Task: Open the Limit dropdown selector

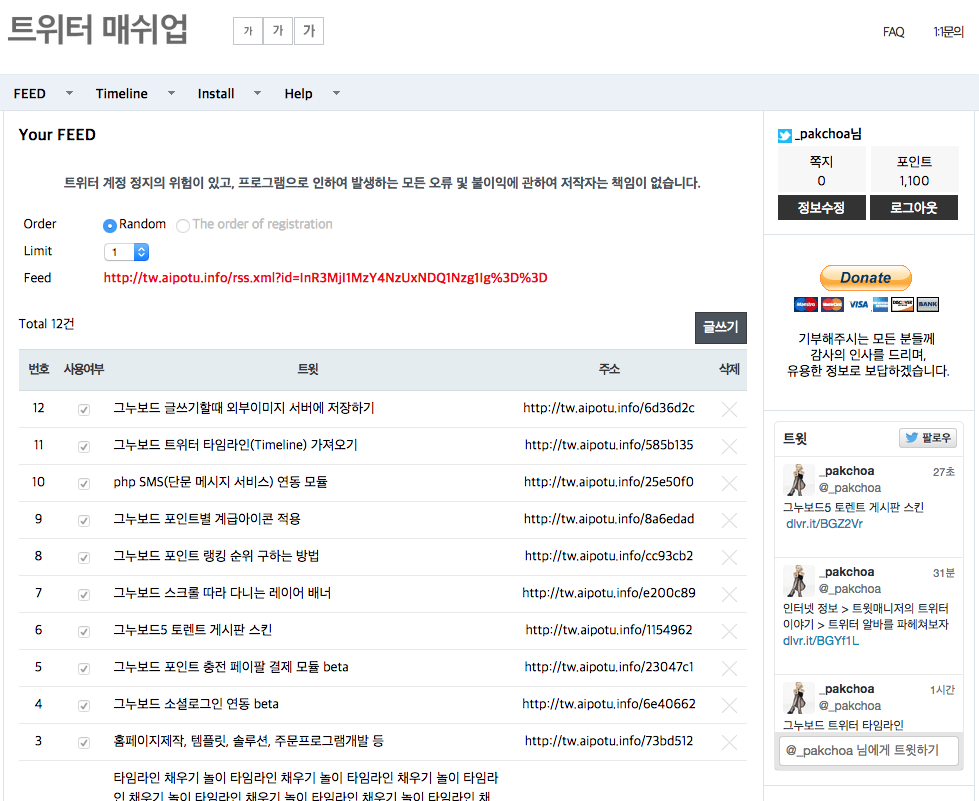Action: [127, 252]
